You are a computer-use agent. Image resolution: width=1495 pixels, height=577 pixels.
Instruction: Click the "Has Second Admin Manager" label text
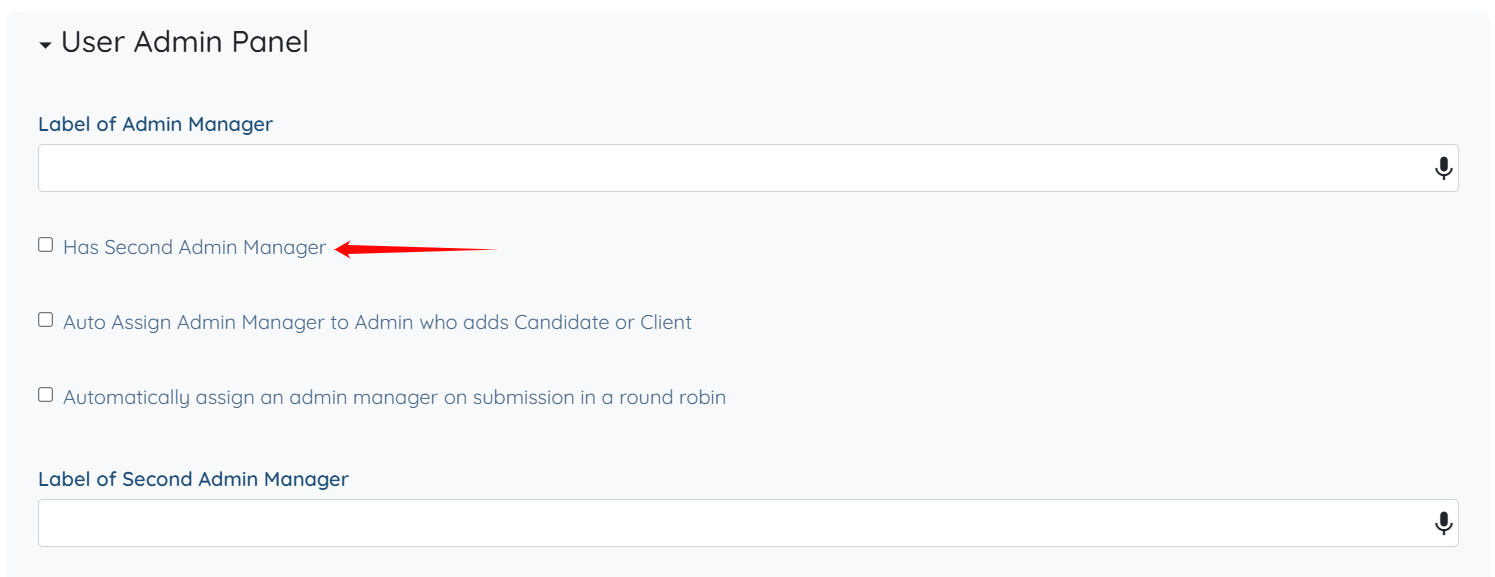click(194, 247)
